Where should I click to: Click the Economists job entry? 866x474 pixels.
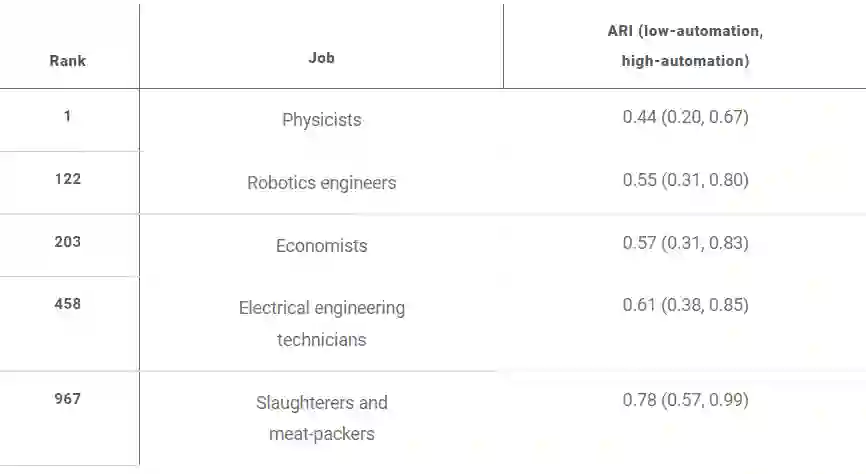click(321, 246)
